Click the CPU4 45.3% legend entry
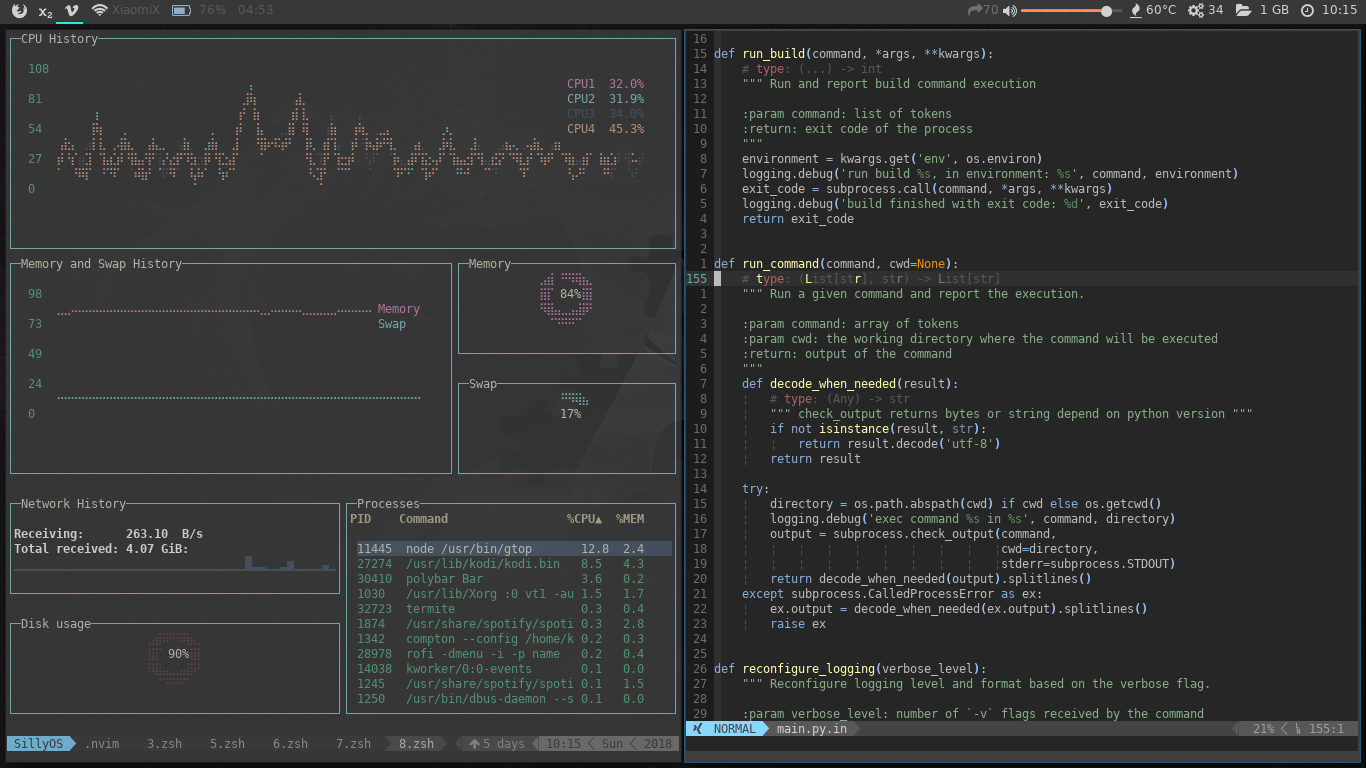 tap(605, 129)
